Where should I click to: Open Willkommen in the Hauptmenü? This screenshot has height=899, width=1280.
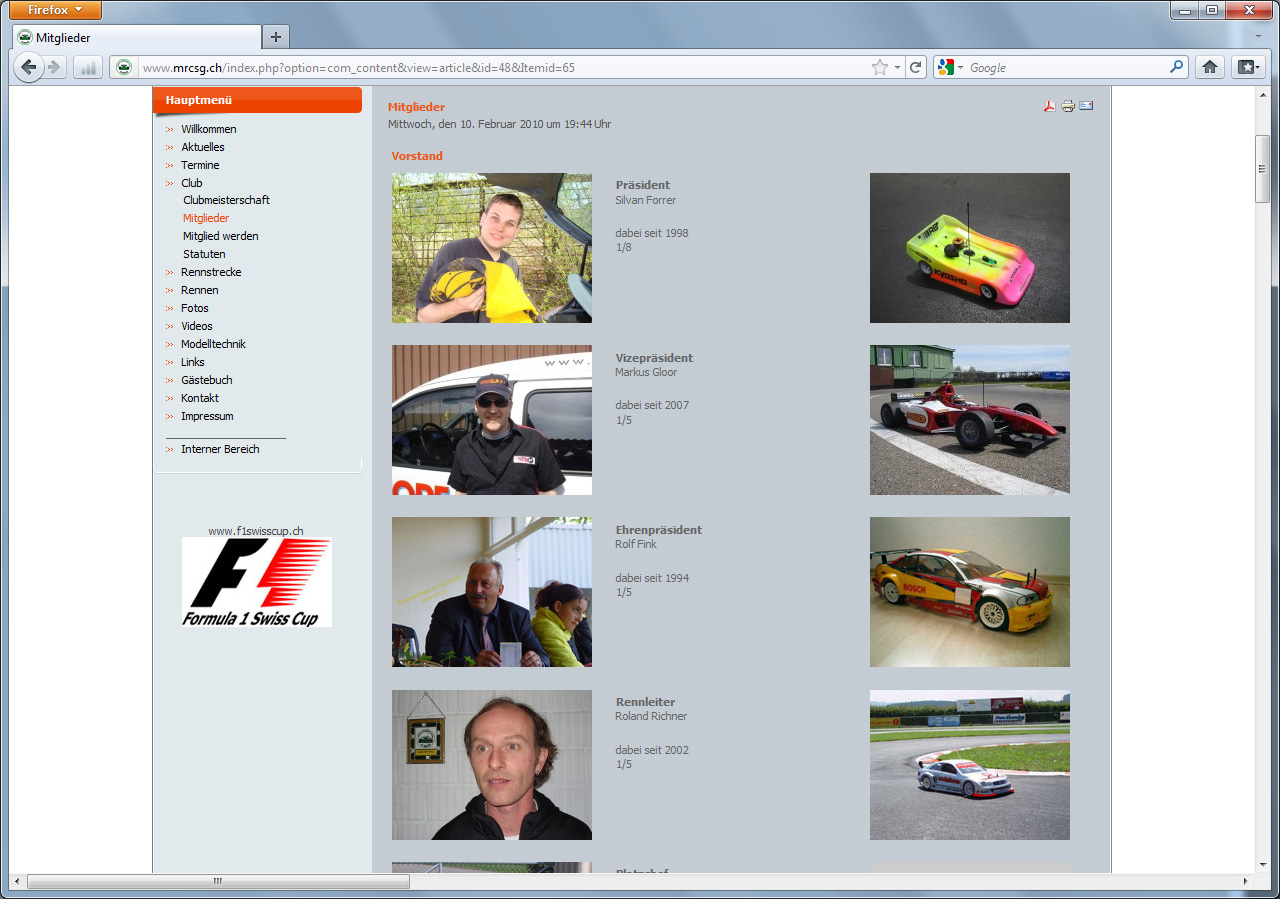point(208,129)
